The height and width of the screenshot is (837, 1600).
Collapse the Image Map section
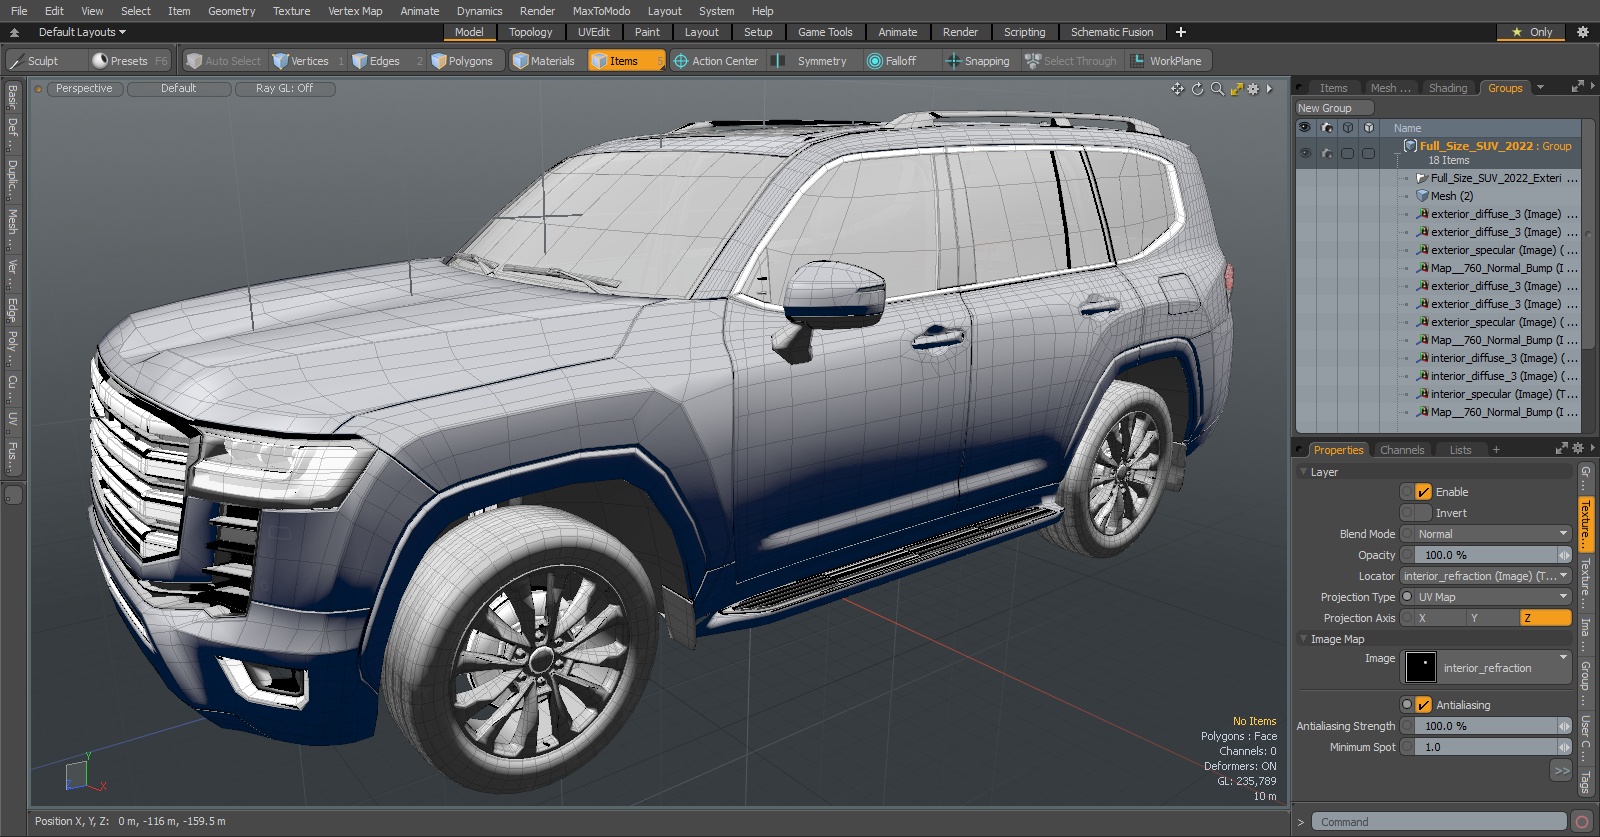tap(1303, 639)
